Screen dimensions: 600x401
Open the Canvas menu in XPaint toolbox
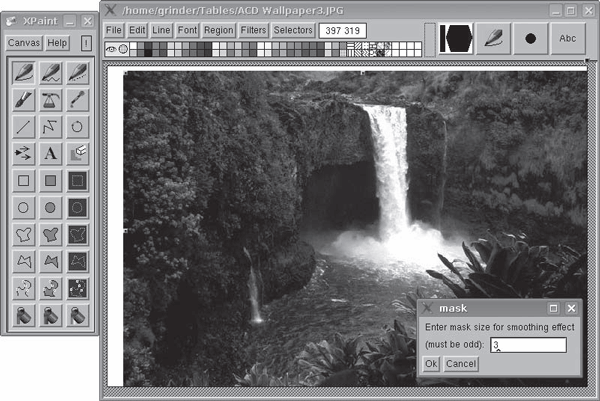point(23,43)
